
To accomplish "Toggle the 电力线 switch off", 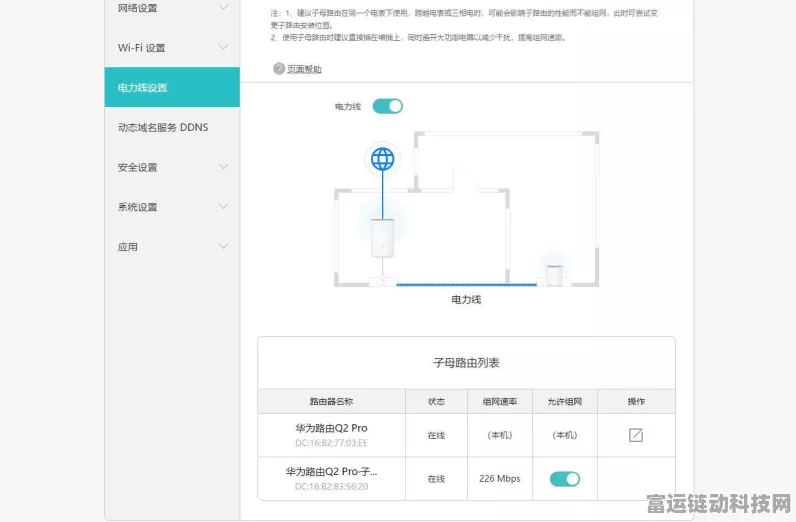I will click(387, 106).
